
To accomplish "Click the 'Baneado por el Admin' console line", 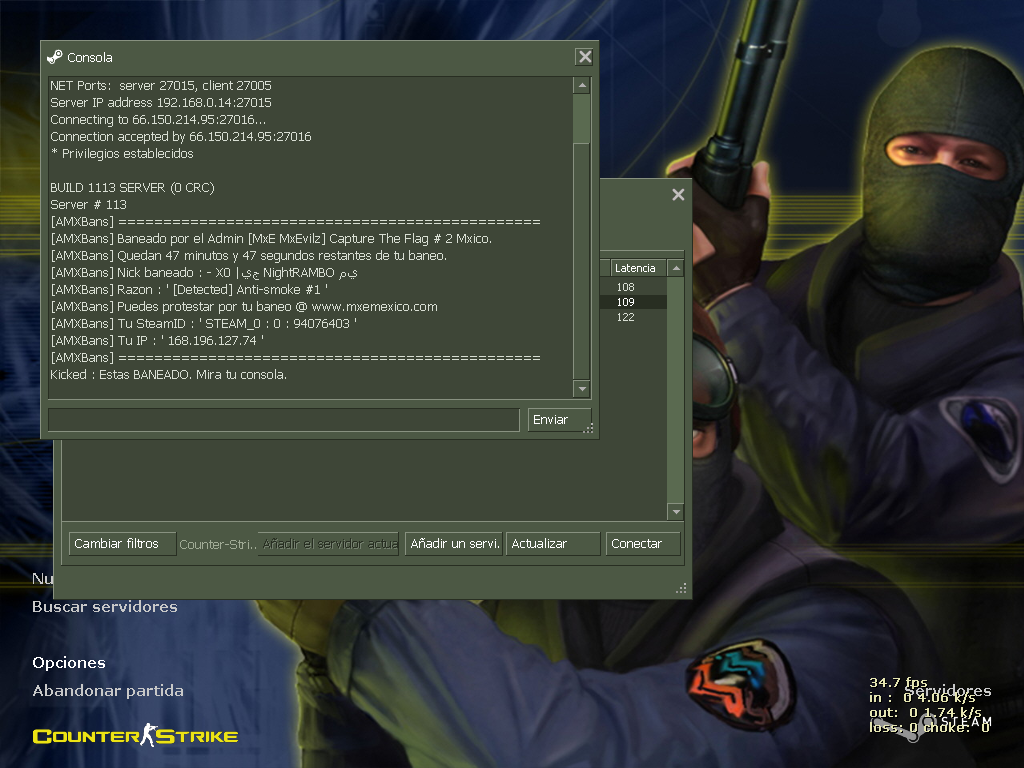I will (x=271, y=239).
